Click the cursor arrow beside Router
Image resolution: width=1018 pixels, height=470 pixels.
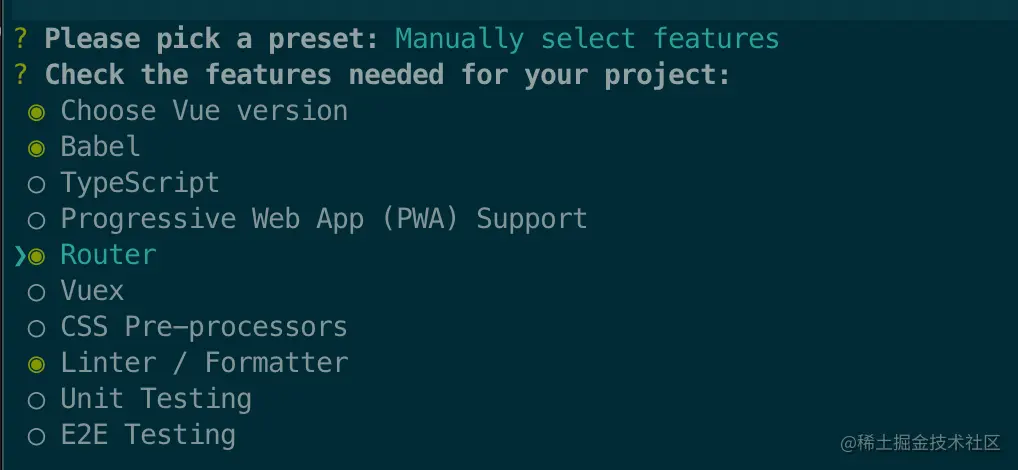[x=20, y=256]
